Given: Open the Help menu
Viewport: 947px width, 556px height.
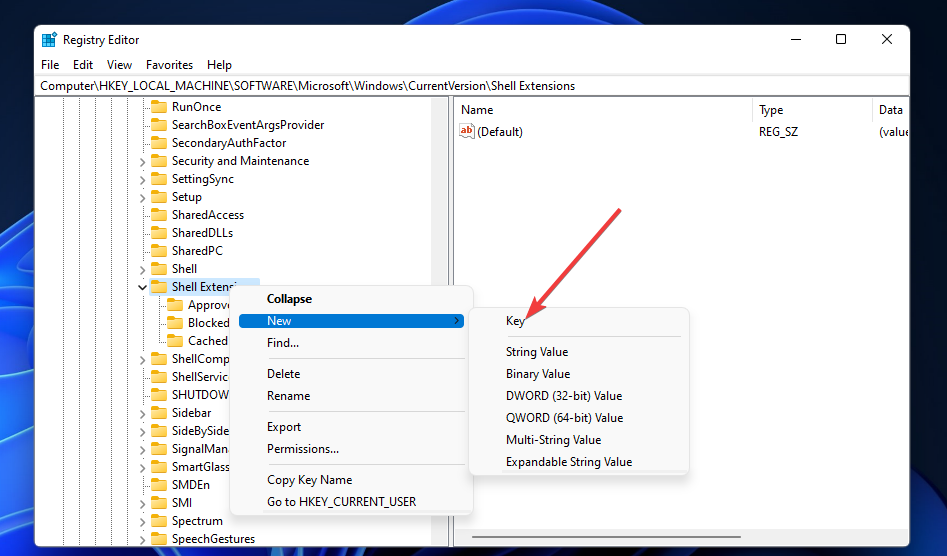Looking at the screenshot, I should tap(219, 65).
